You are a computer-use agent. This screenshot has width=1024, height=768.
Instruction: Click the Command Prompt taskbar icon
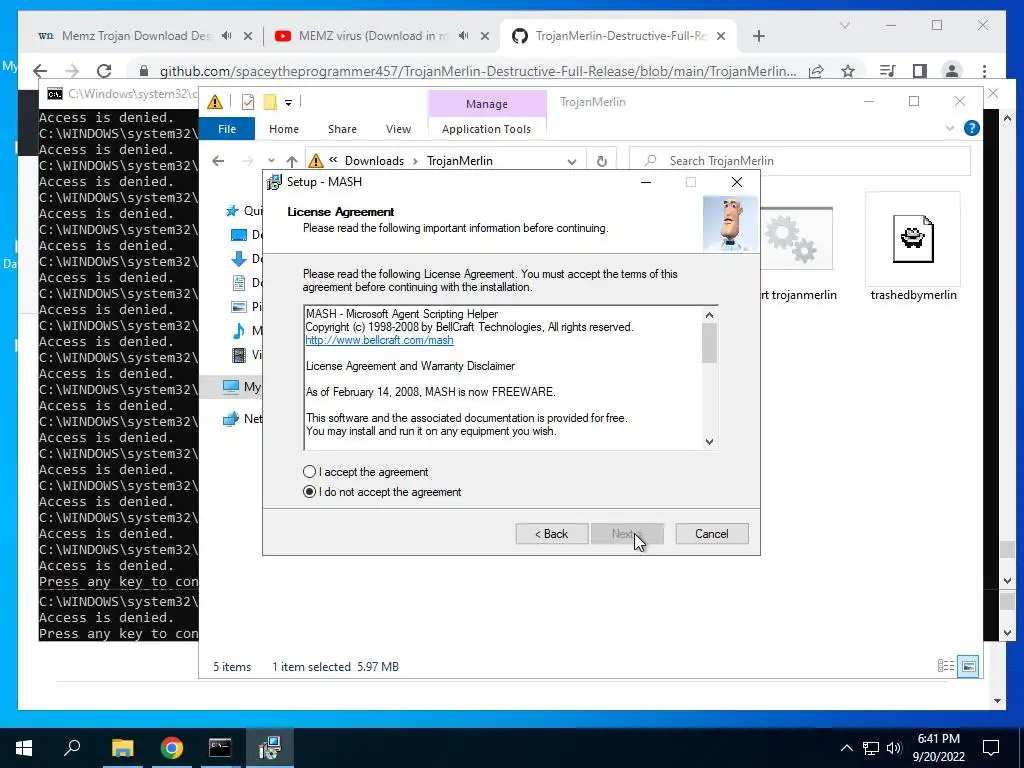(220, 748)
